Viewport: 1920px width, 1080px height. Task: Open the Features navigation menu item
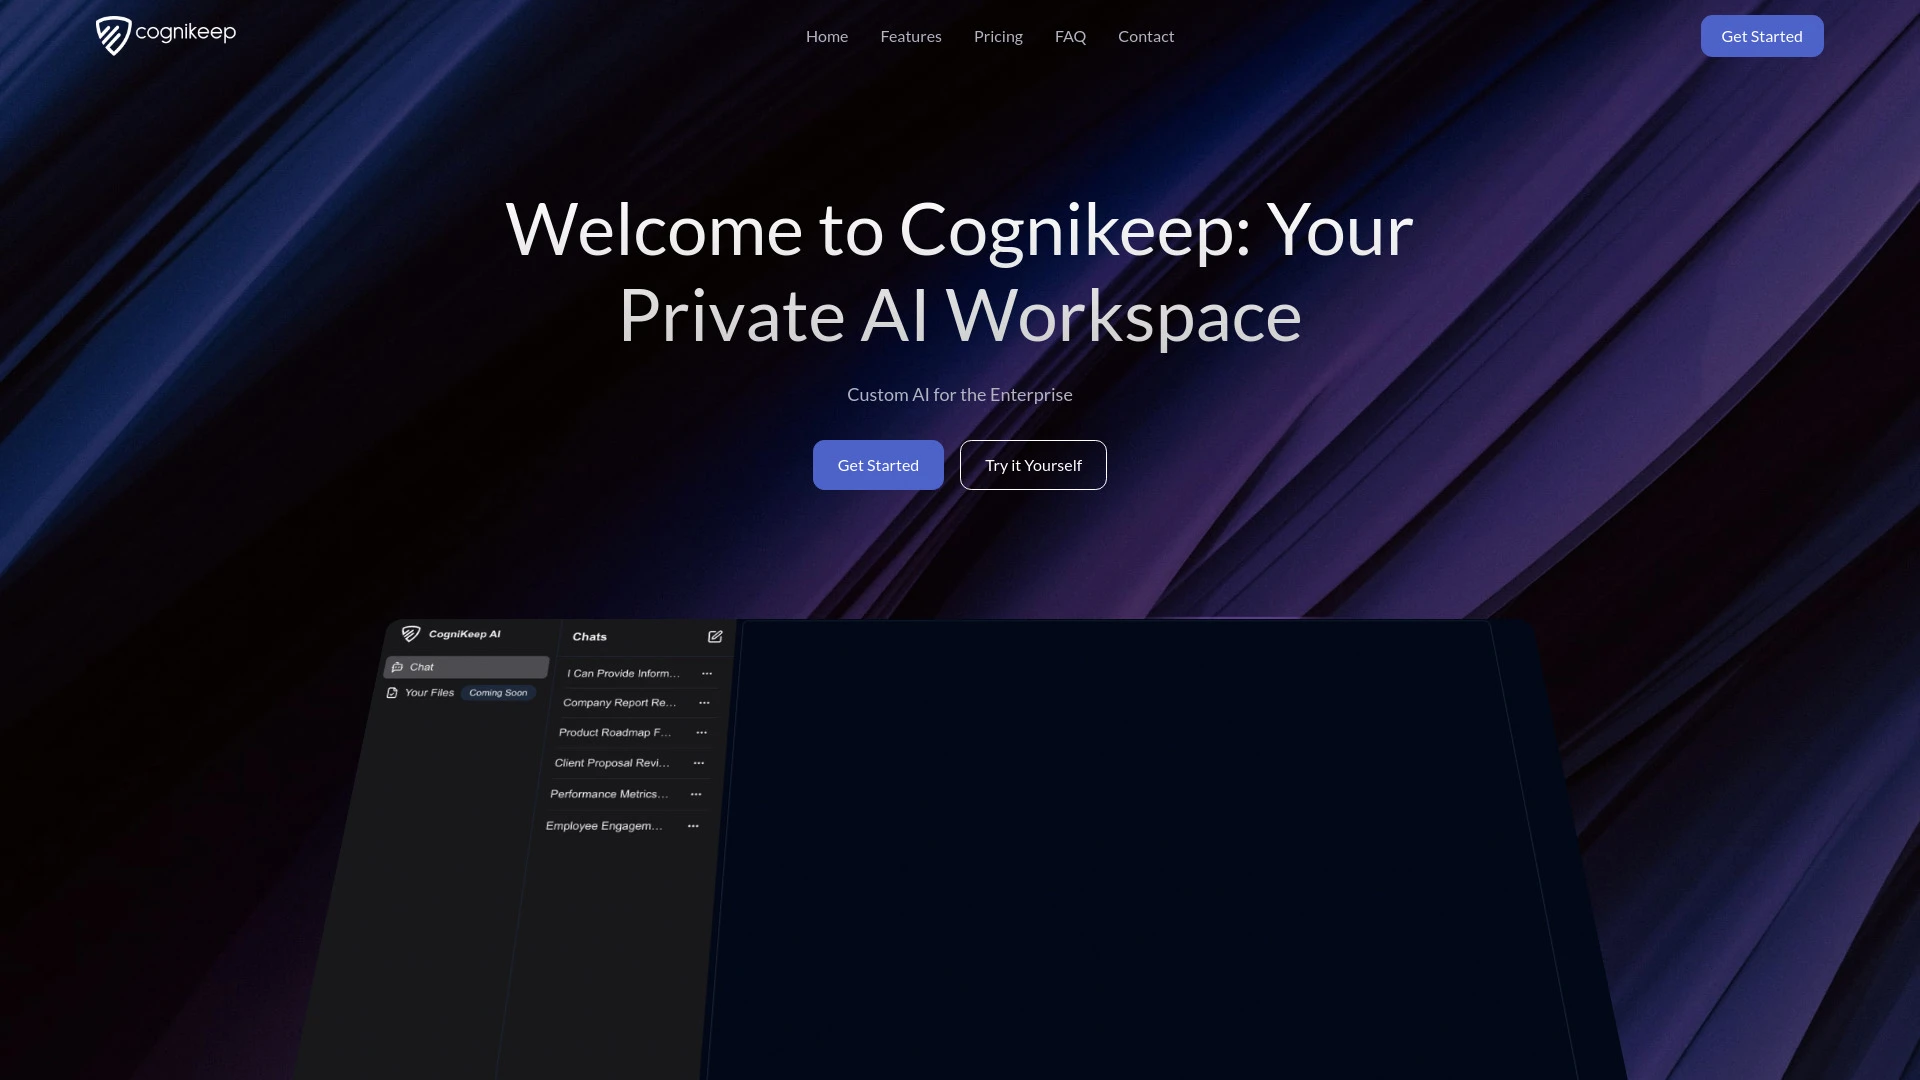[x=911, y=36]
